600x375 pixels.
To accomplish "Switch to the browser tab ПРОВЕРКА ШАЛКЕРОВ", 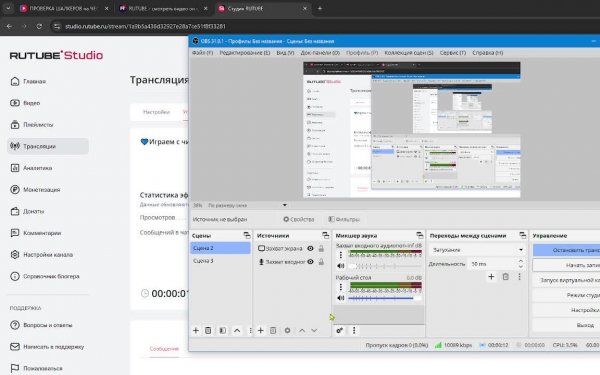I will coord(64,8).
